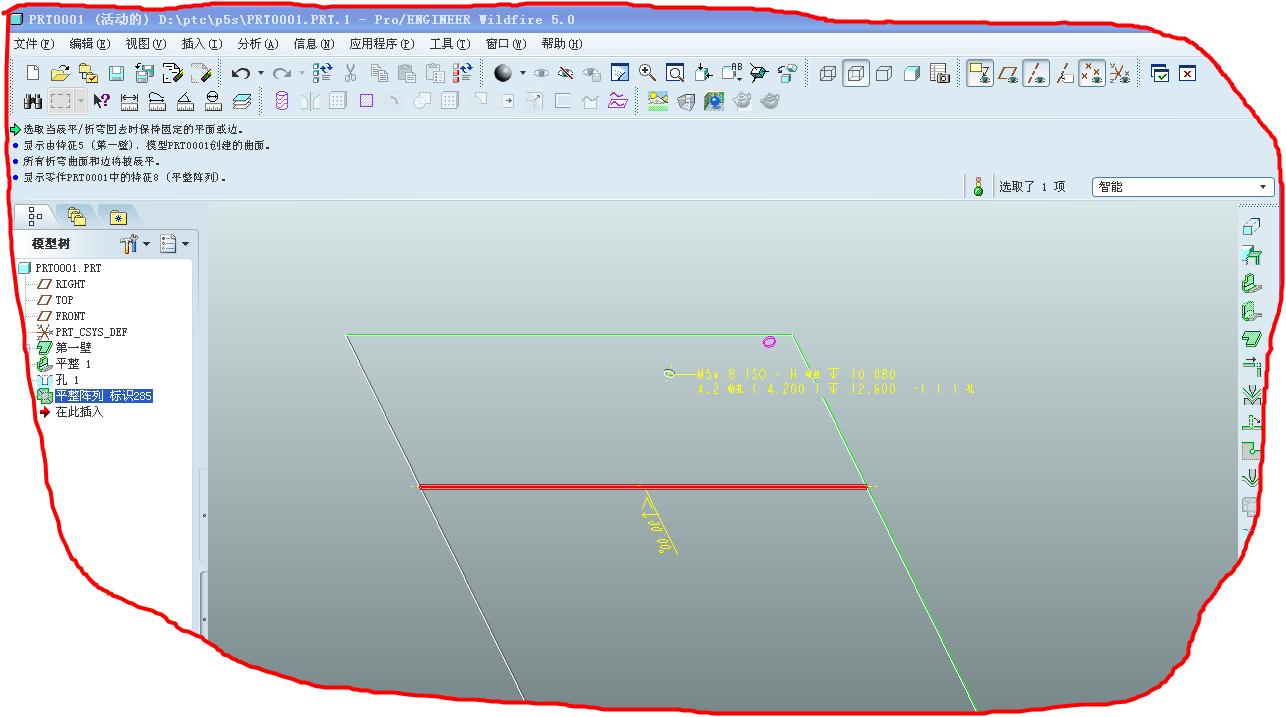The image size is (1286, 717).
Task: Switch to the favorites tab
Action: (118, 217)
